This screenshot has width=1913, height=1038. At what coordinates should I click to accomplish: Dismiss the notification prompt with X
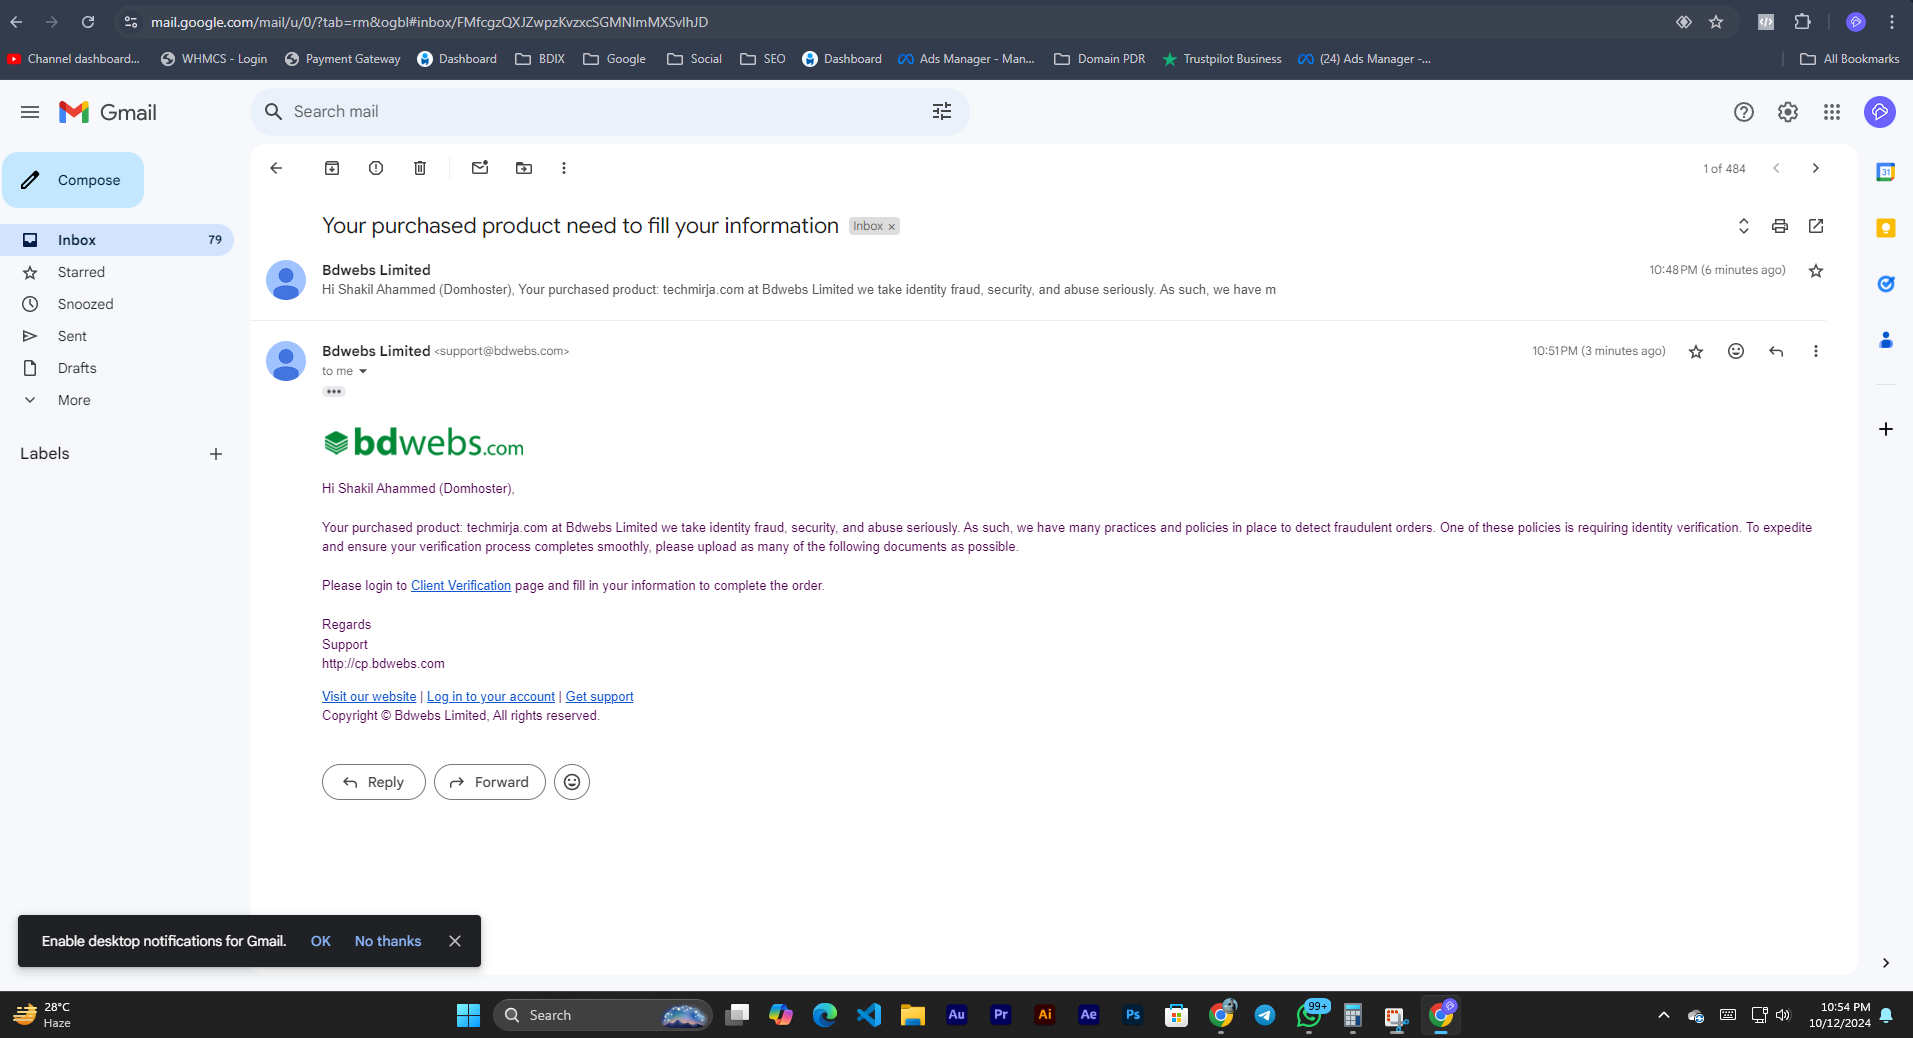click(455, 941)
